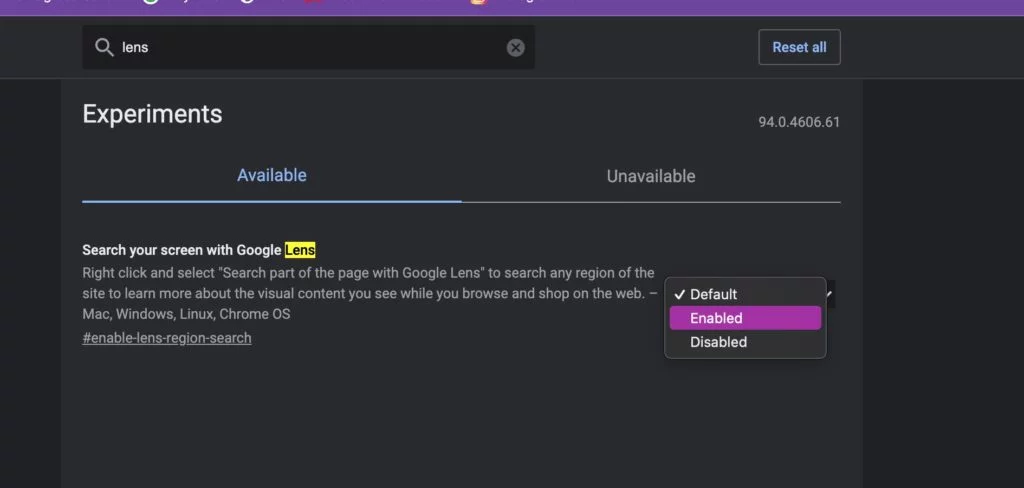The height and width of the screenshot is (488, 1024).
Task: Open the #enable-lens-region-search anchor link
Action: coord(167,338)
